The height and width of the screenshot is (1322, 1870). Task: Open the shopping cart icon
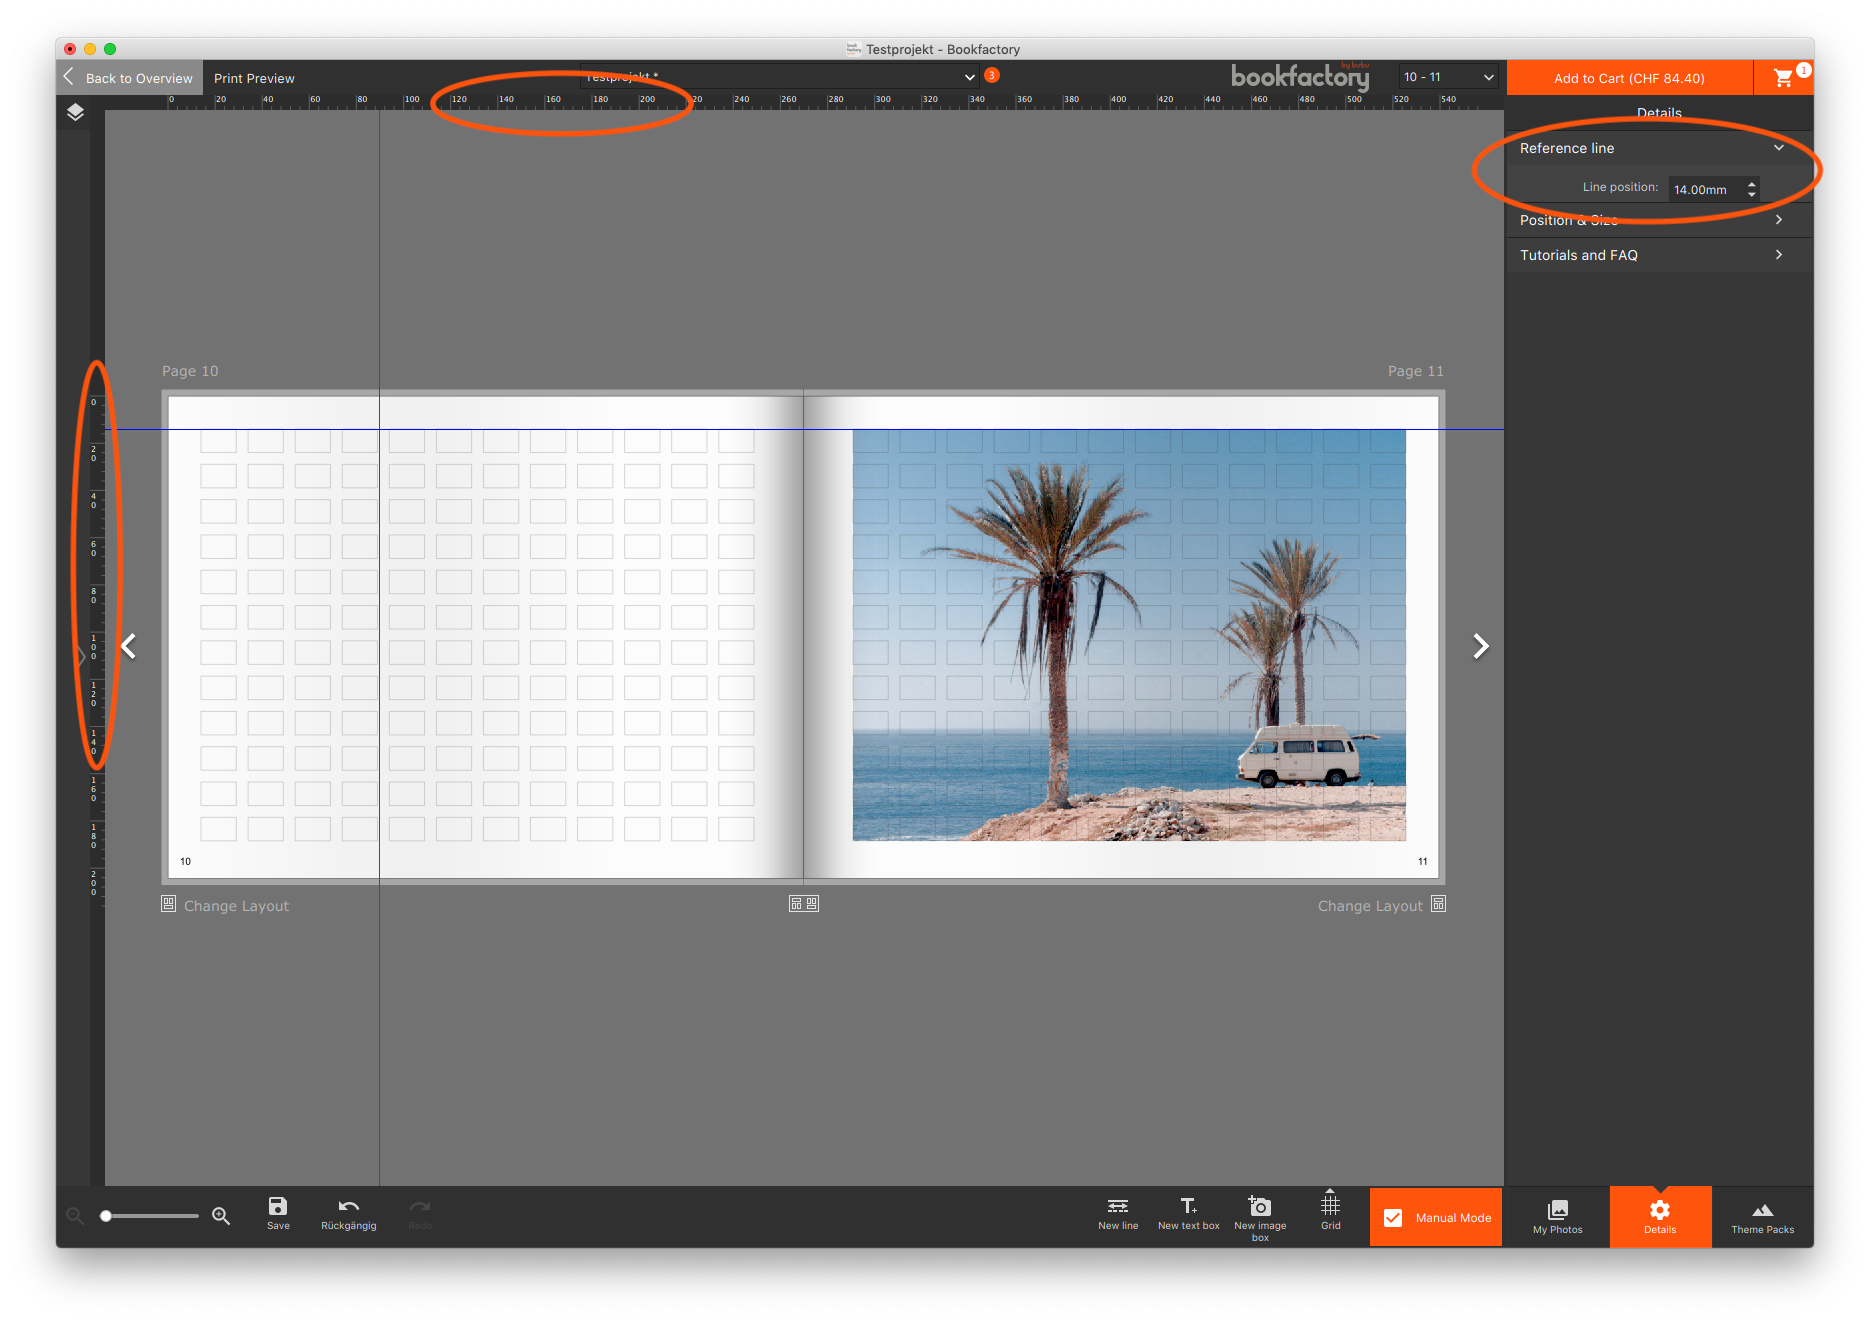pyautogui.click(x=1783, y=78)
